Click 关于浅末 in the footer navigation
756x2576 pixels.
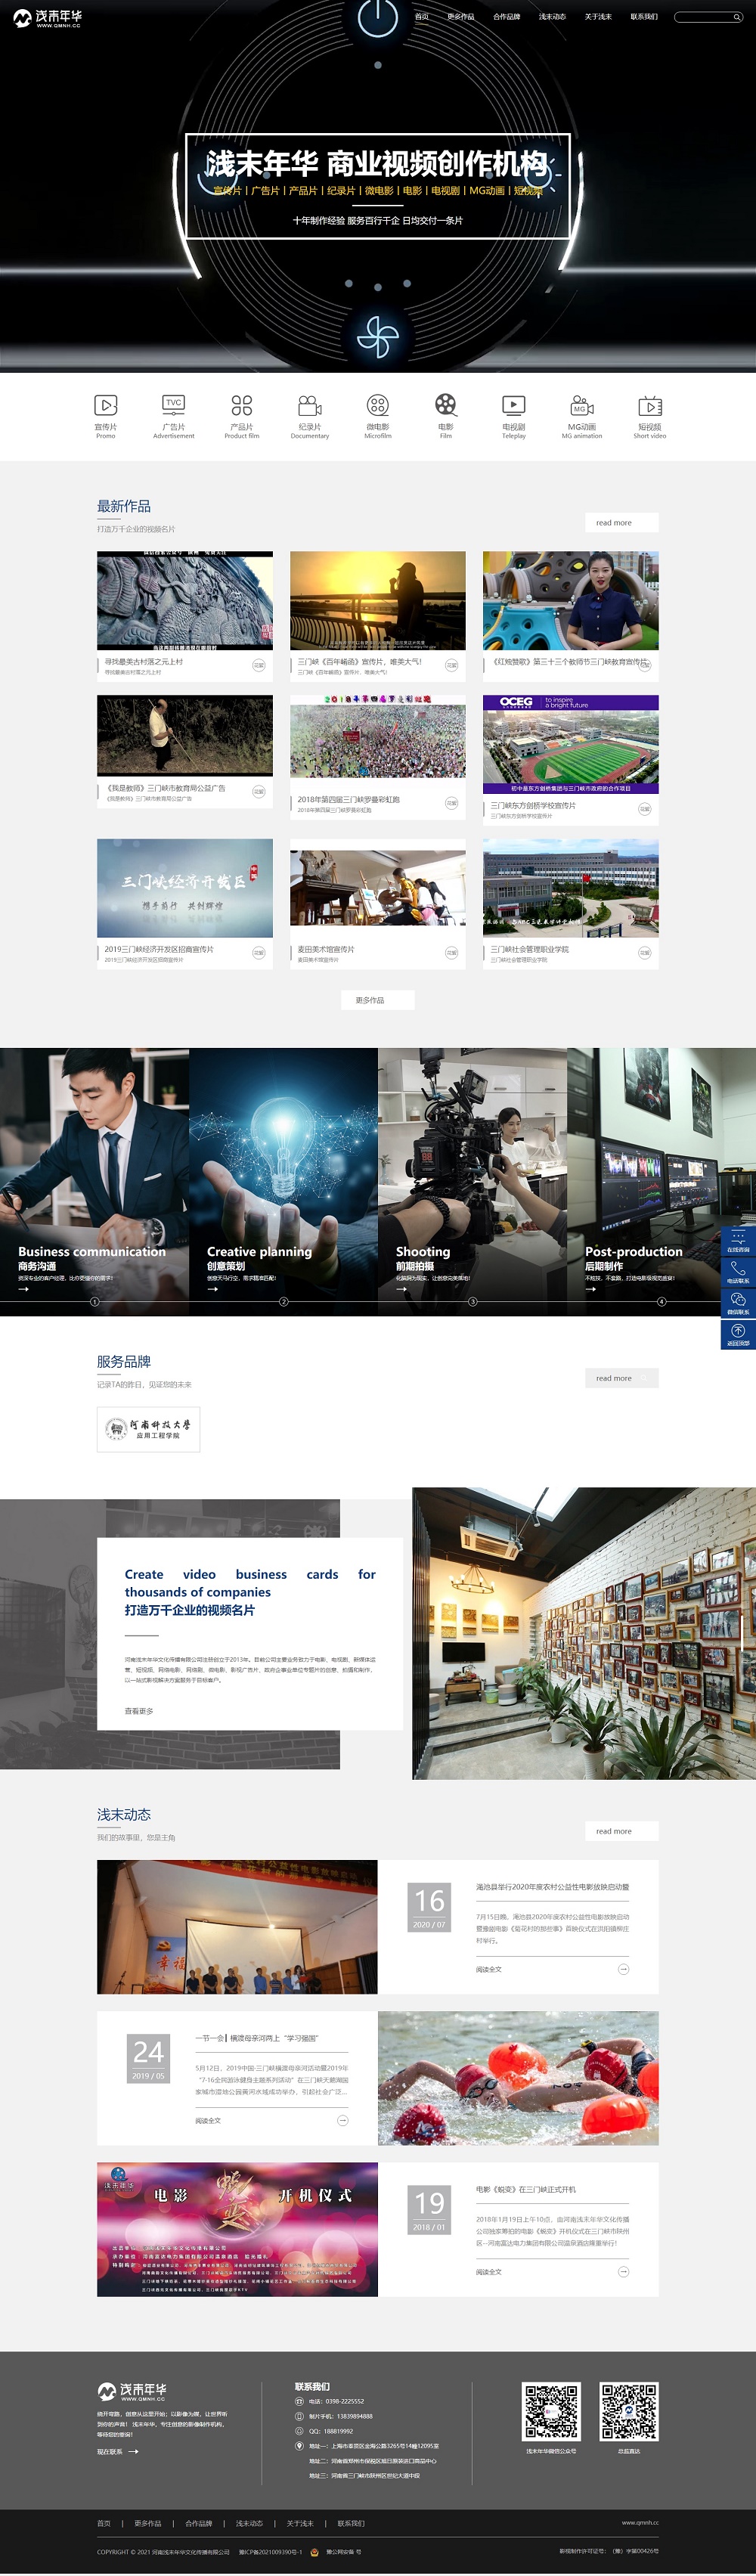[300, 2523]
